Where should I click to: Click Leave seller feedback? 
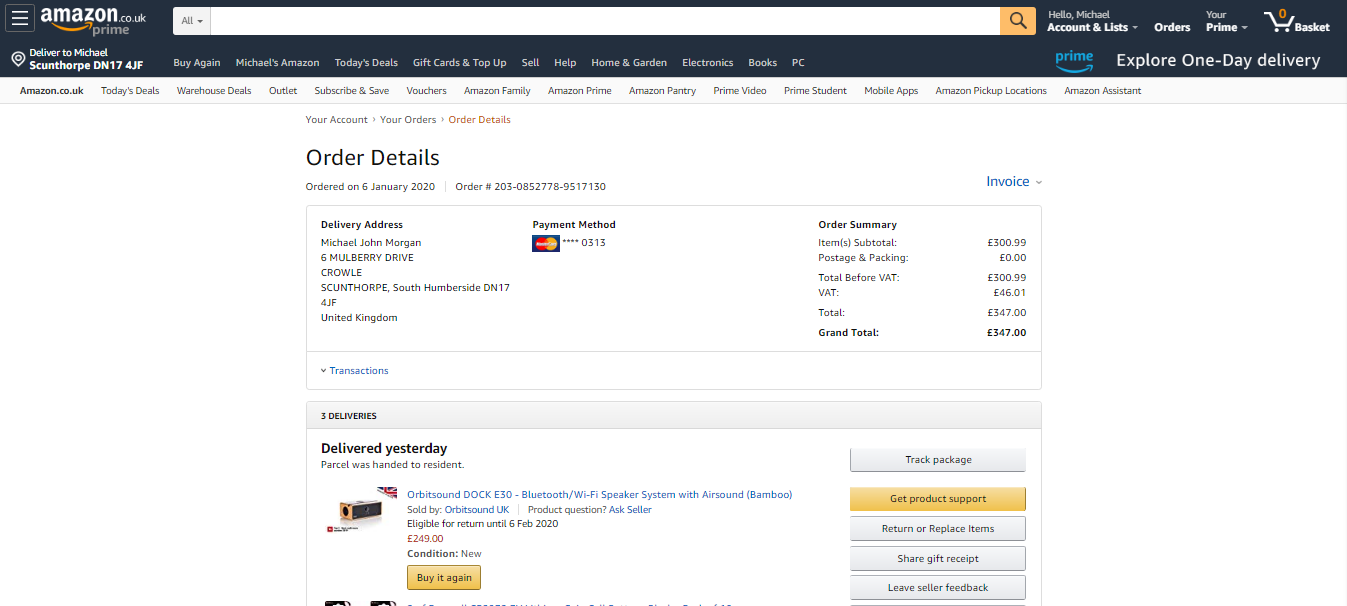click(938, 588)
